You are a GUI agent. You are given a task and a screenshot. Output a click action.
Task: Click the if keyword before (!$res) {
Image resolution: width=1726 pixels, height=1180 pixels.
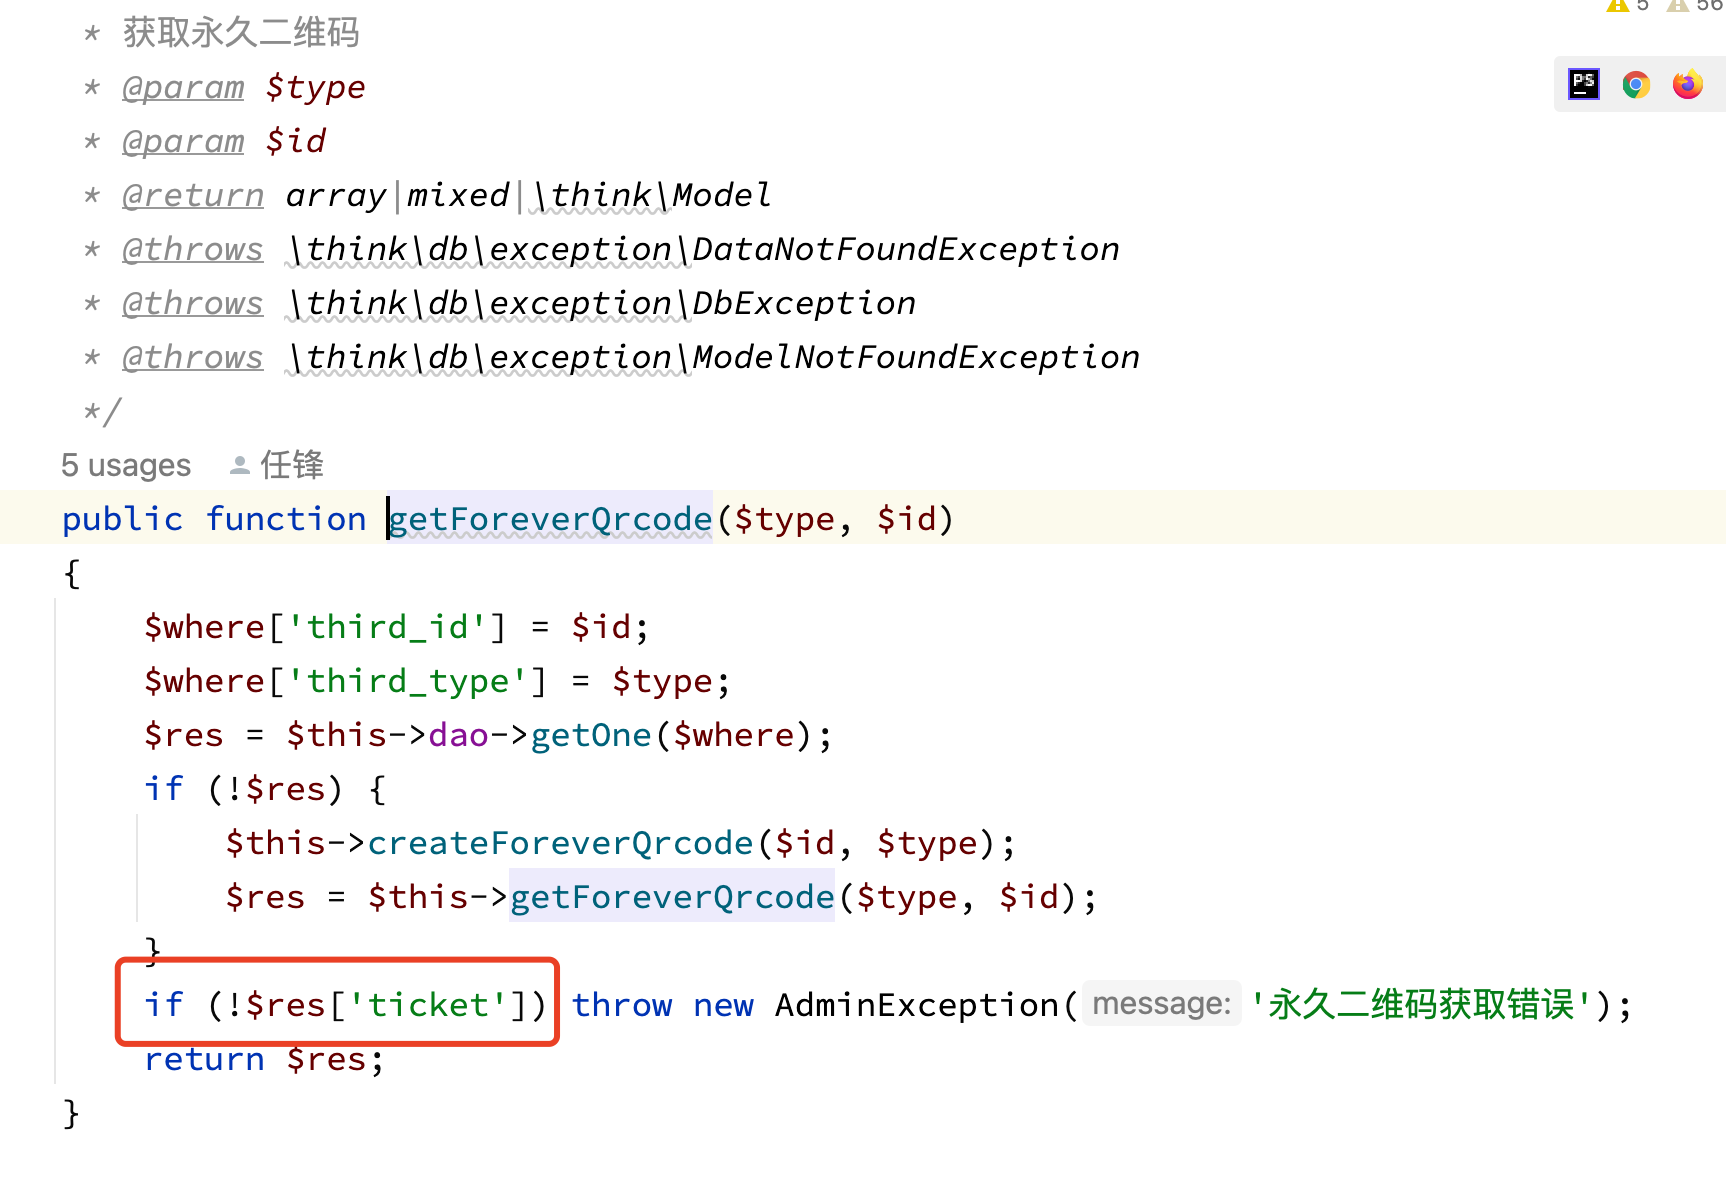pyautogui.click(x=164, y=789)
